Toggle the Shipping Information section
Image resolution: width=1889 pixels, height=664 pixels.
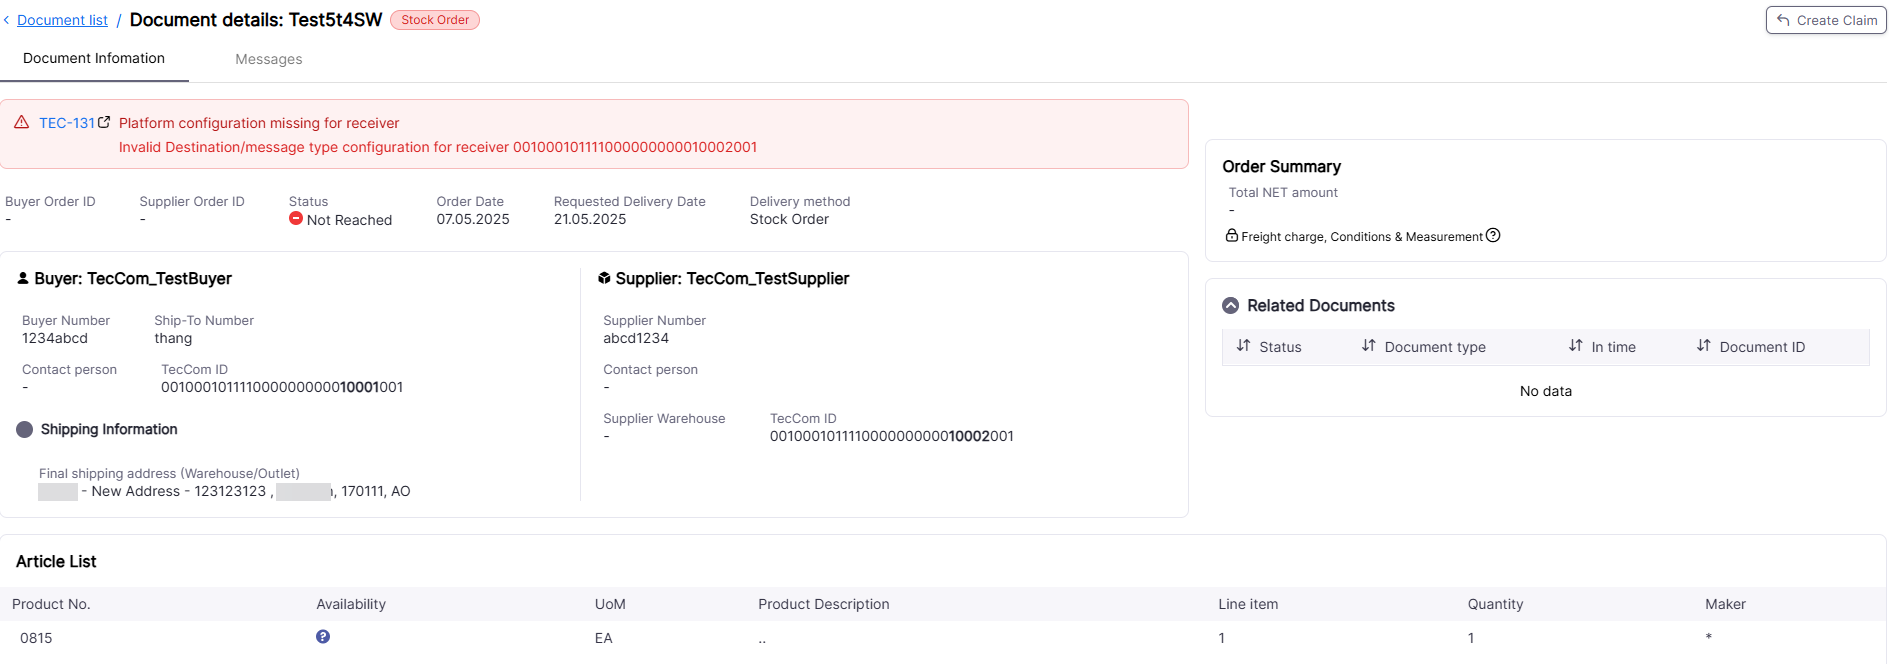pyautogui.click(x=25, y=429)
